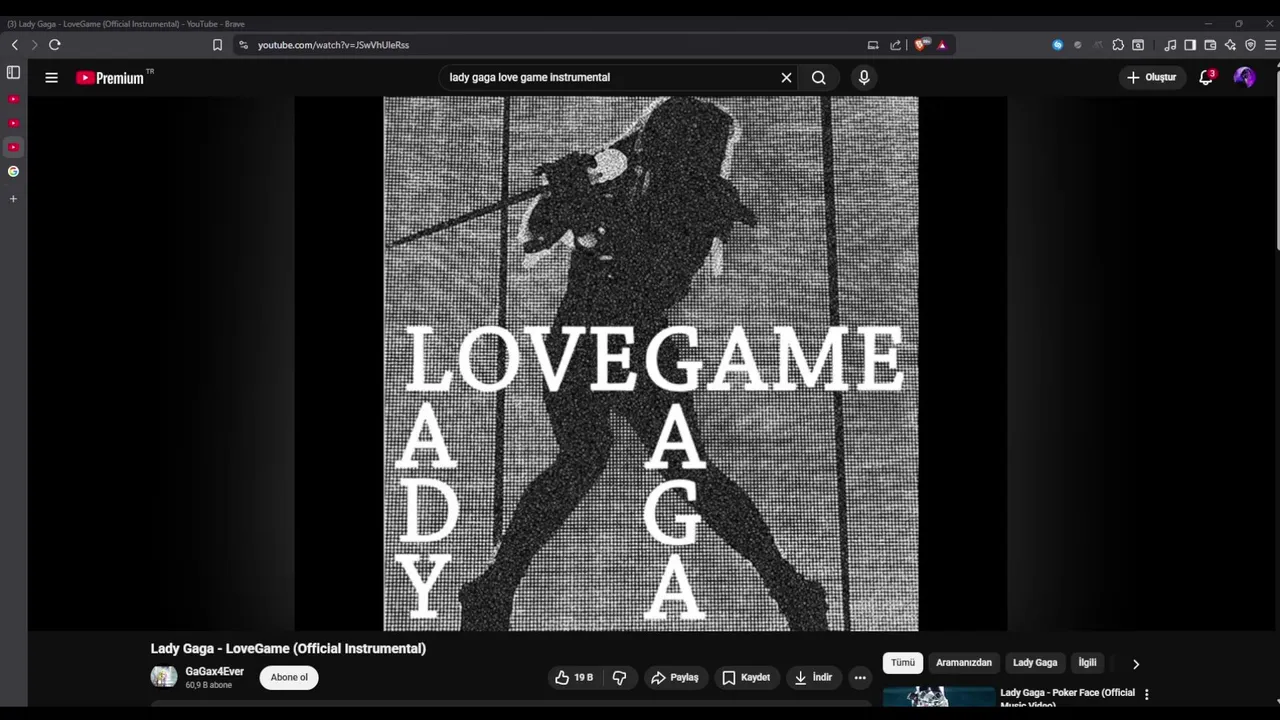Screen dimensions: 1280x720
Task: Bookmark this page via bookmark icon
Action: coord(217,45)
